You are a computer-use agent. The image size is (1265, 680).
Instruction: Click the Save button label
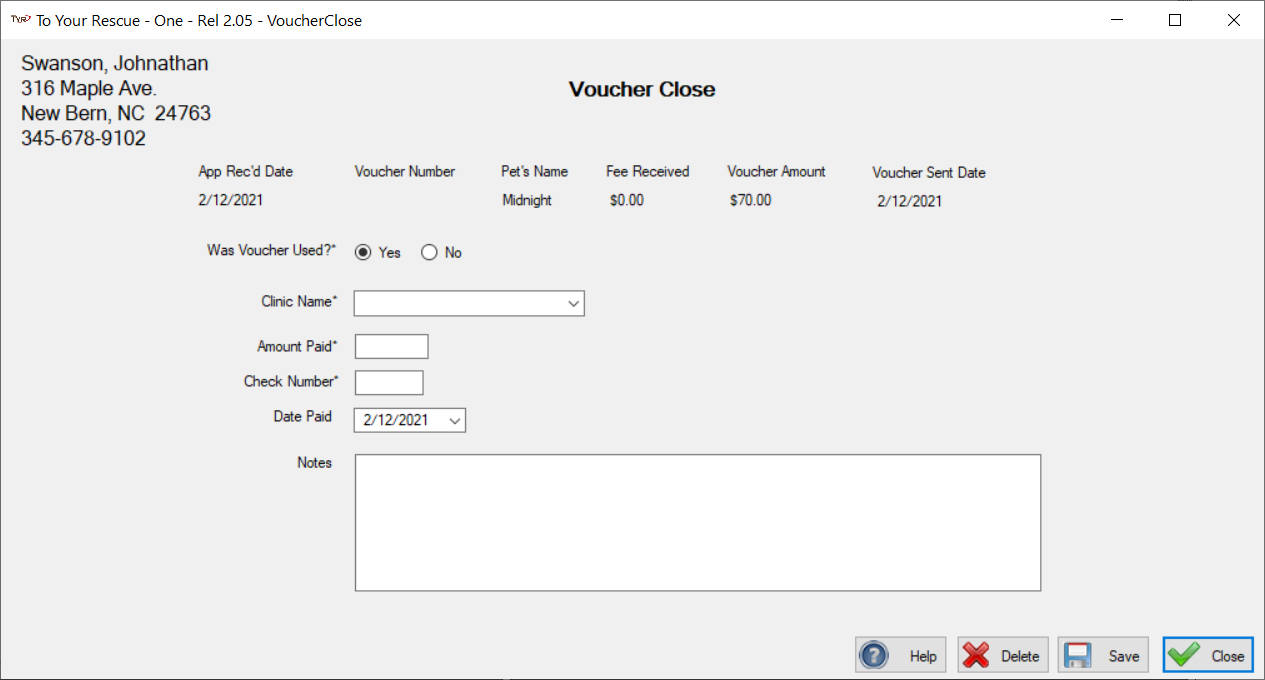click(x=1124, y=657)
